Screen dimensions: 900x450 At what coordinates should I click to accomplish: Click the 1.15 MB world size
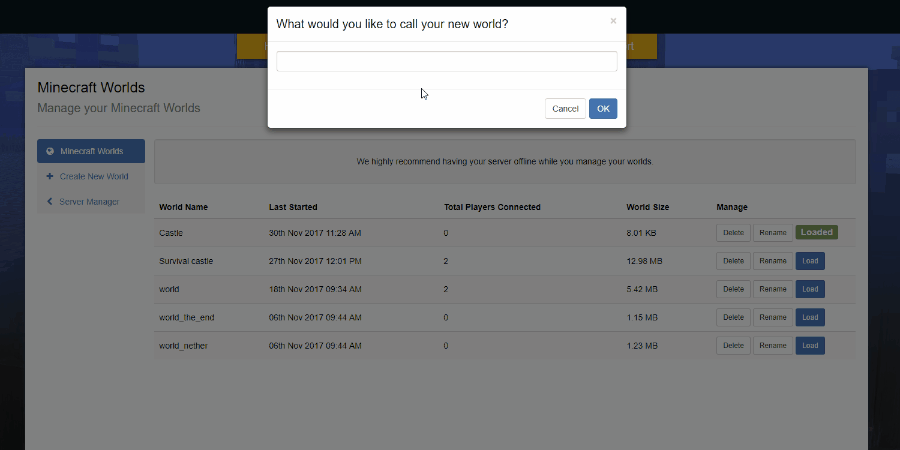click(x=642, y=317)
